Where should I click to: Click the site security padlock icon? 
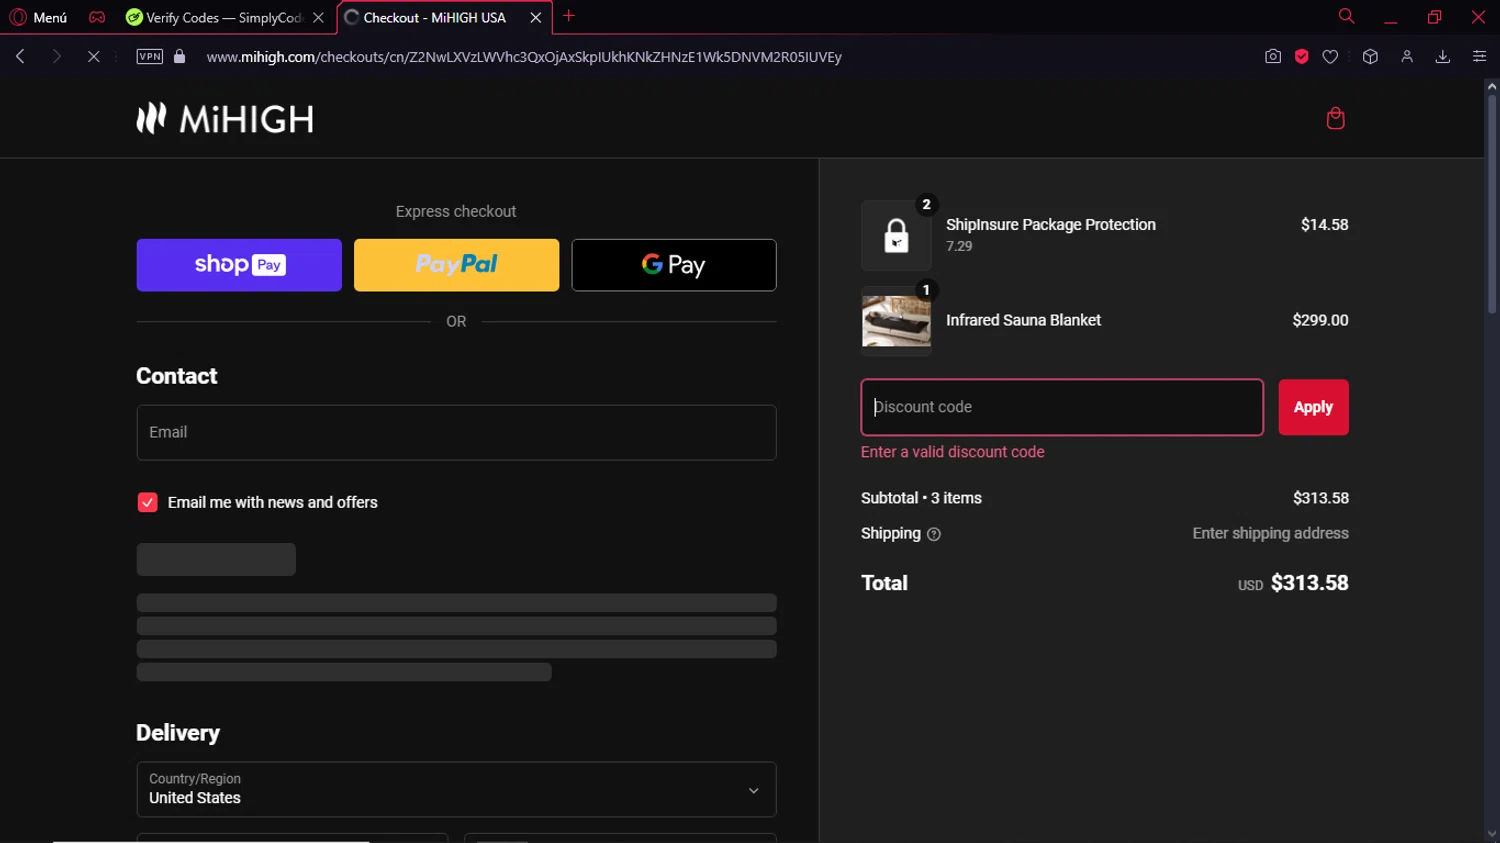[180, 57]
